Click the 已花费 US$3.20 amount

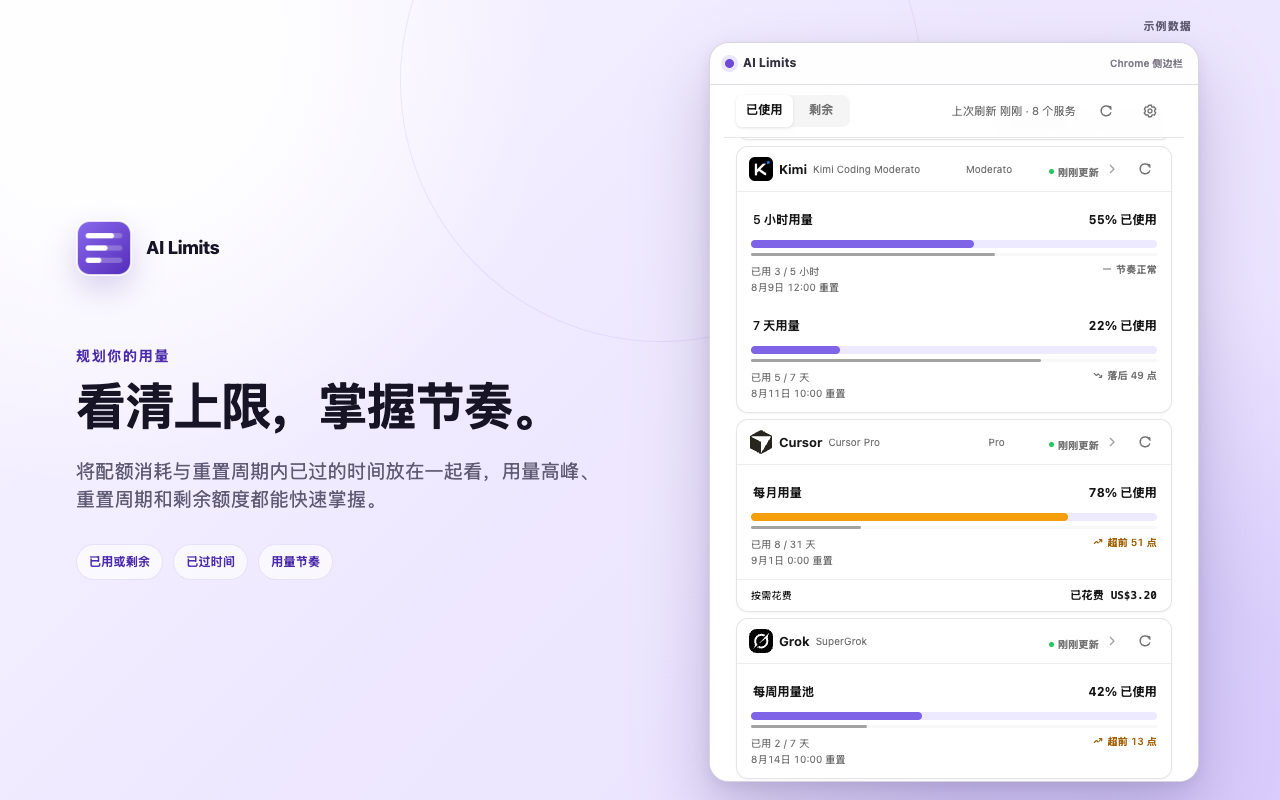[1114, 595]
